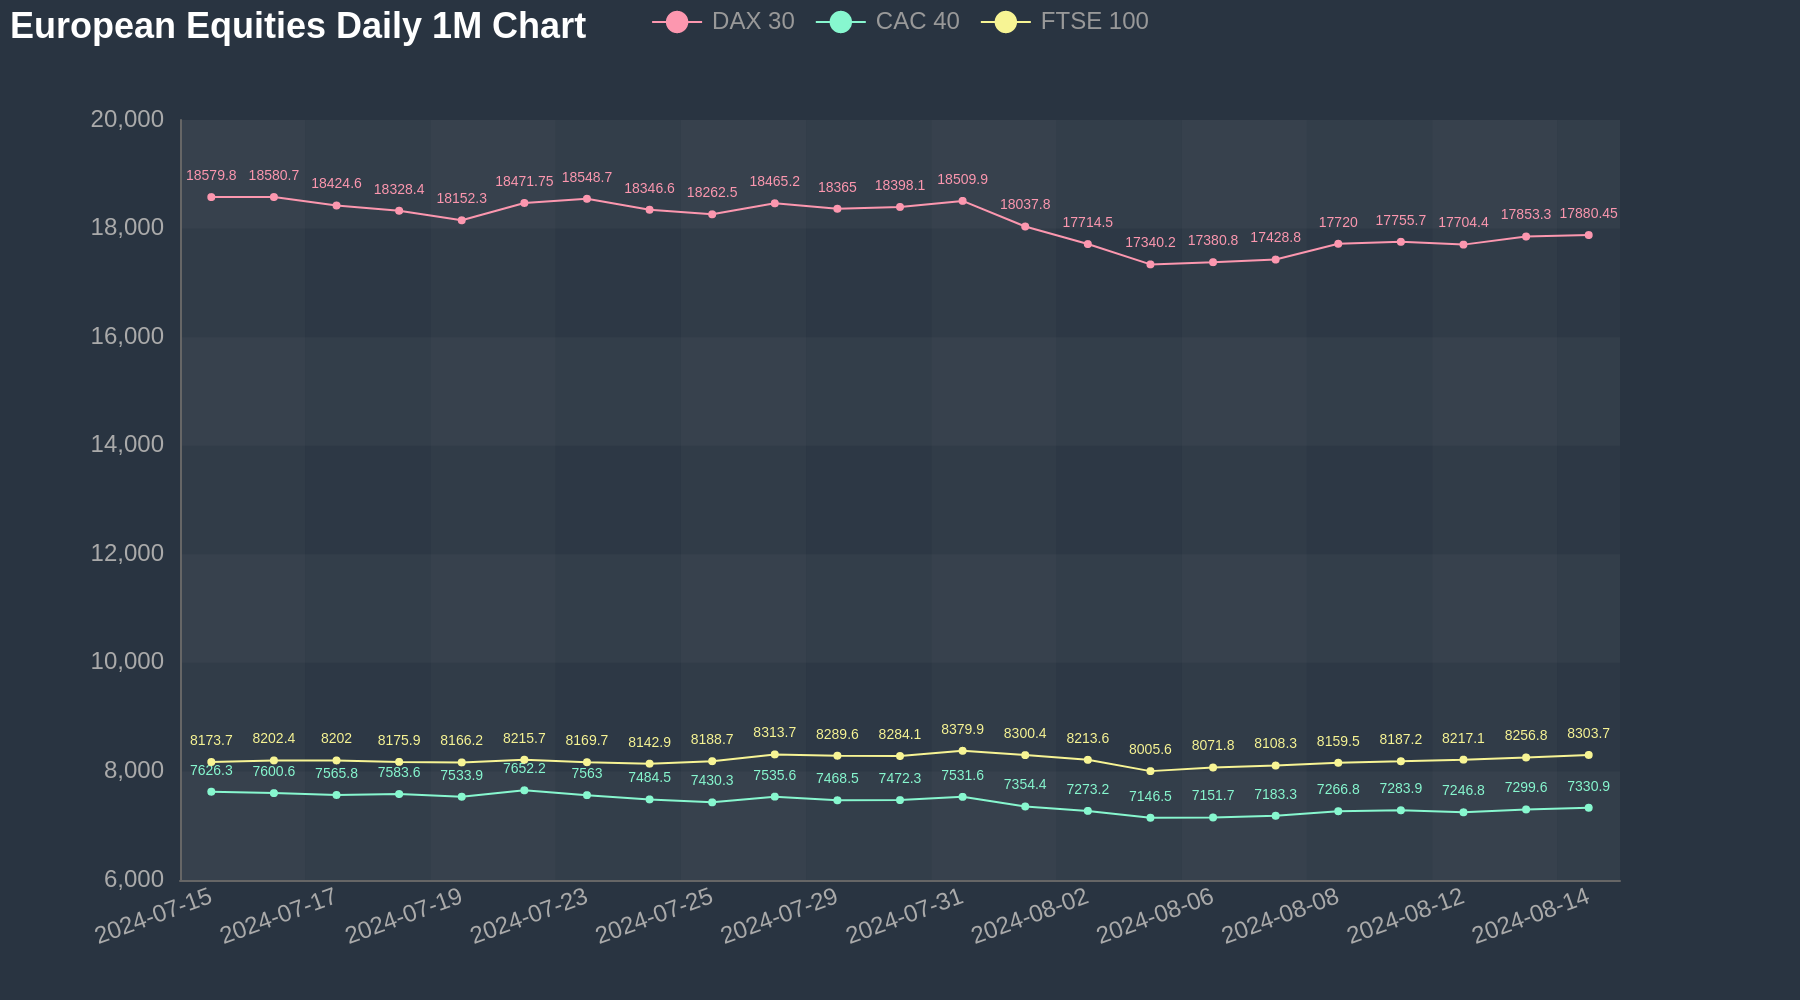Select the chart title European Equities Daily 1M Chart

(298, 26)
